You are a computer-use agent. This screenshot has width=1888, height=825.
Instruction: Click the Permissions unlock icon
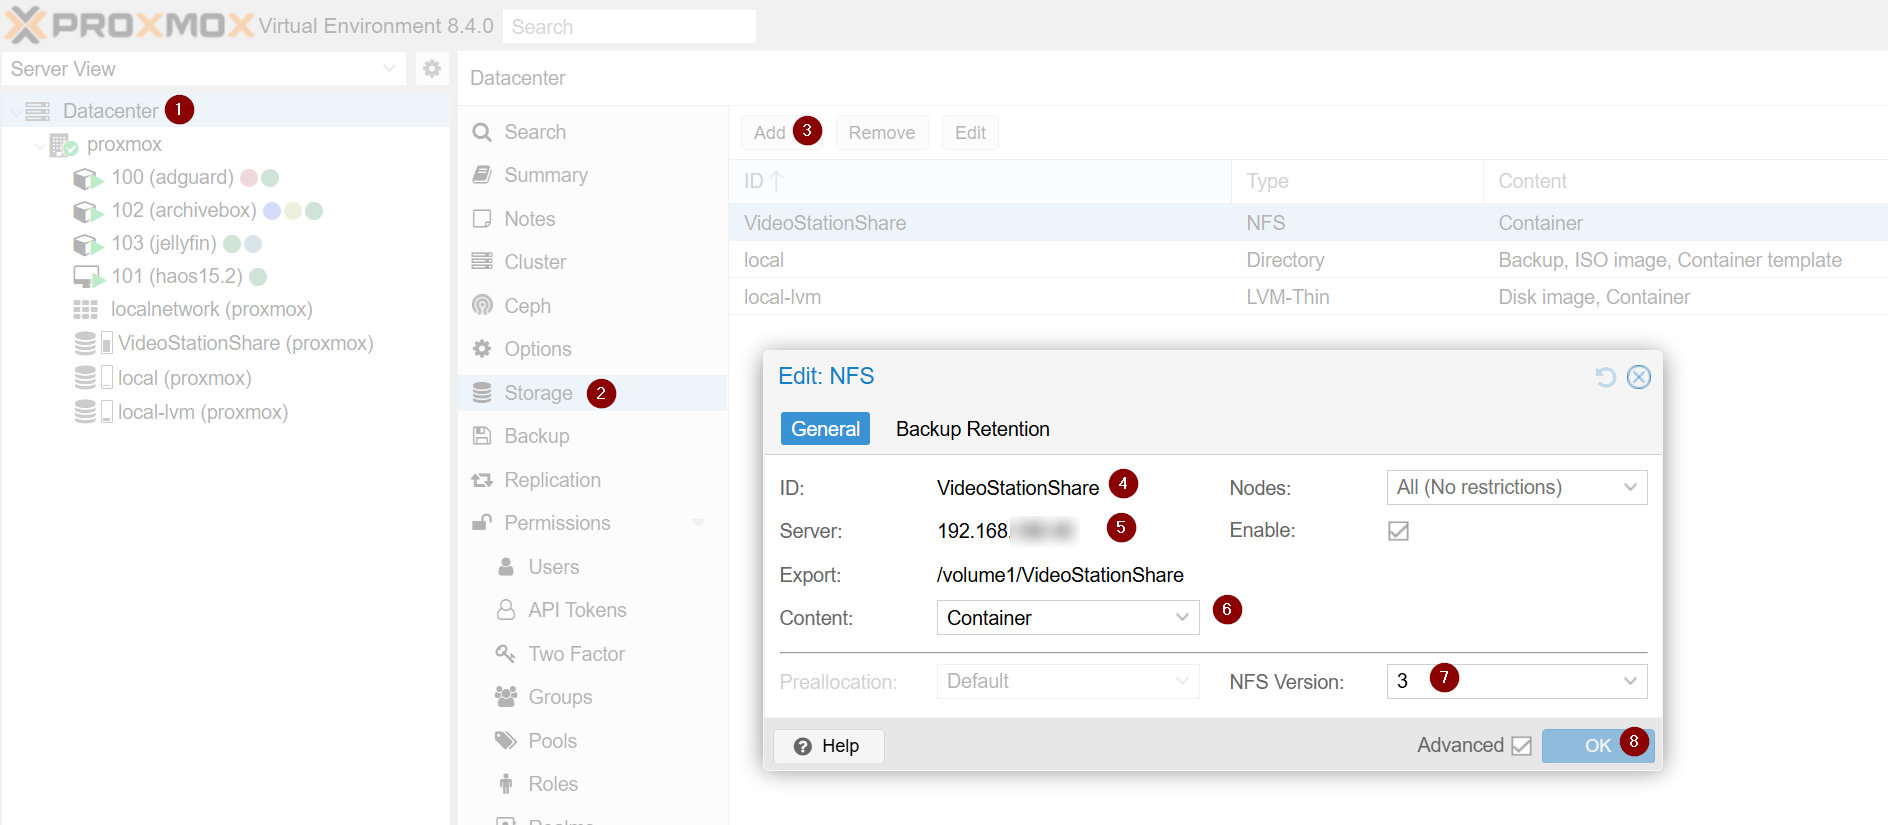pyautogui.click(x=482, y=523)
